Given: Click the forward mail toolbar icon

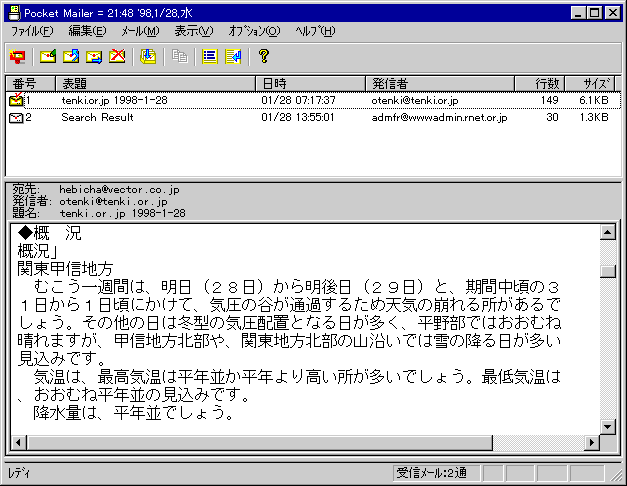Looking at the screenshot, I should (94, 56).
